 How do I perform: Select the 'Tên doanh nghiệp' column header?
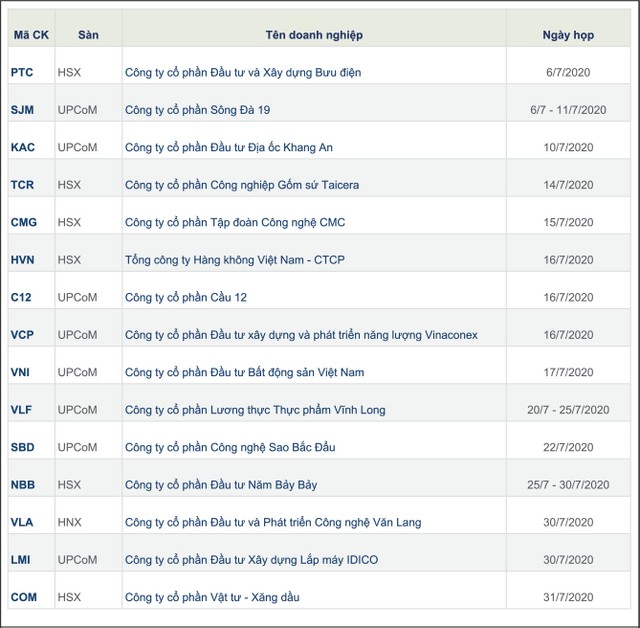click(314, 35)
